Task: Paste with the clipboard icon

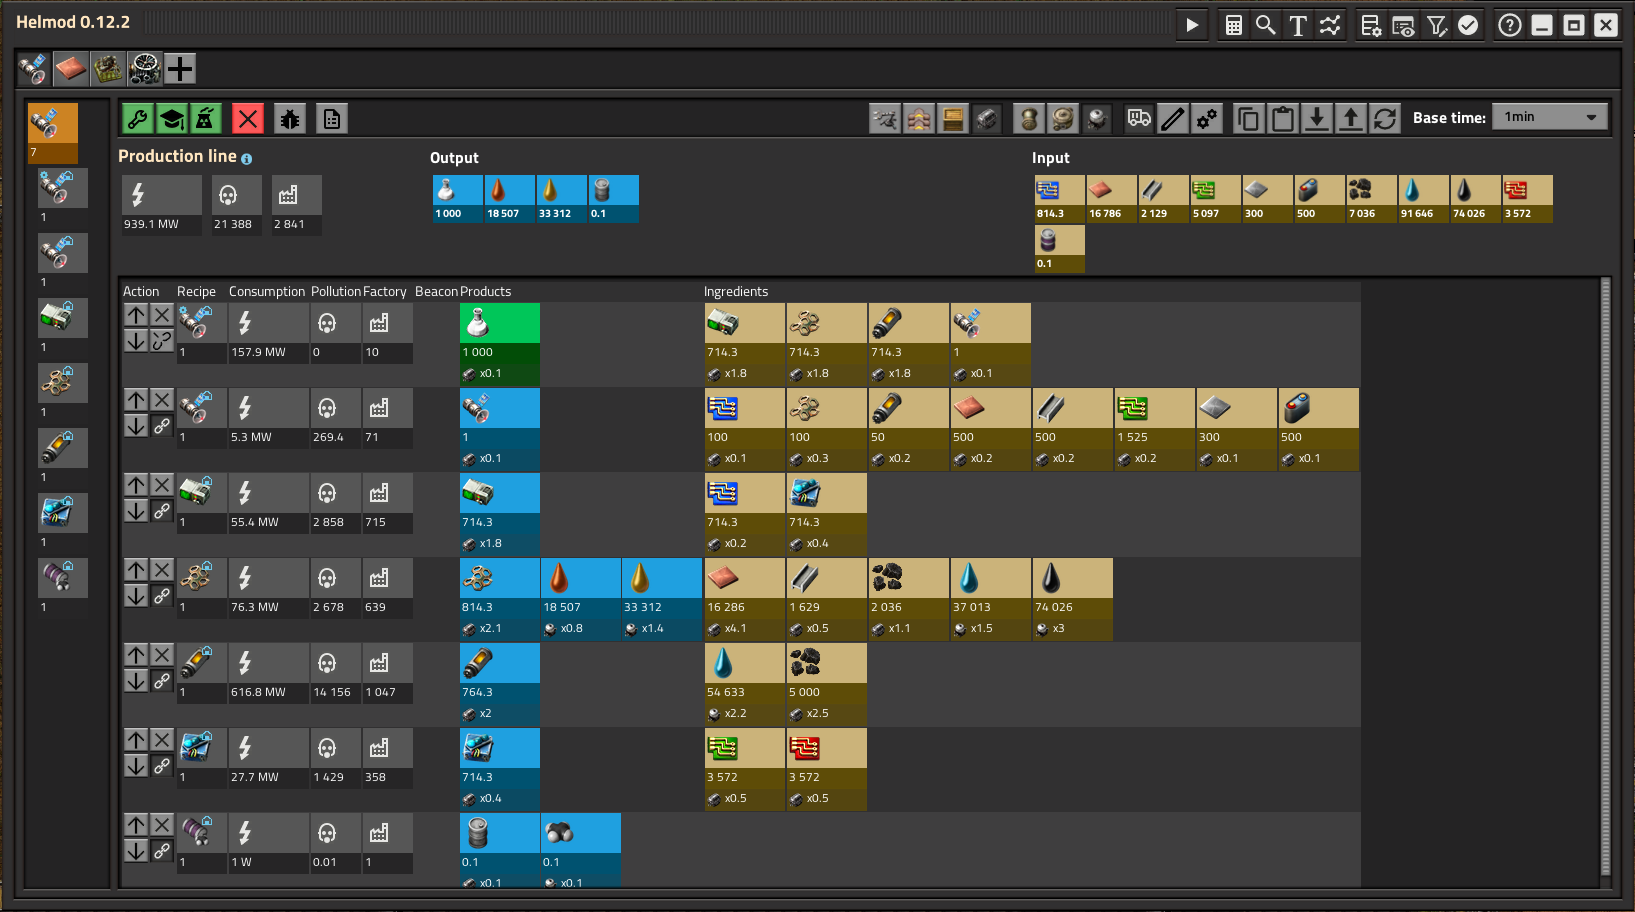Action: click(x=1283, y=119)
